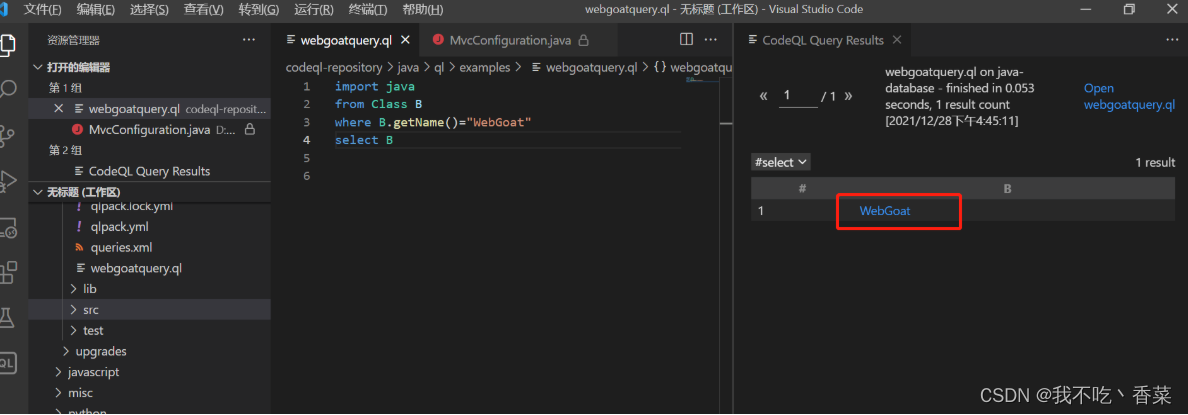The image size is (1188, 415).
Task: Click the Open webgoatquery.ql link
Action: pos(1129,97)
